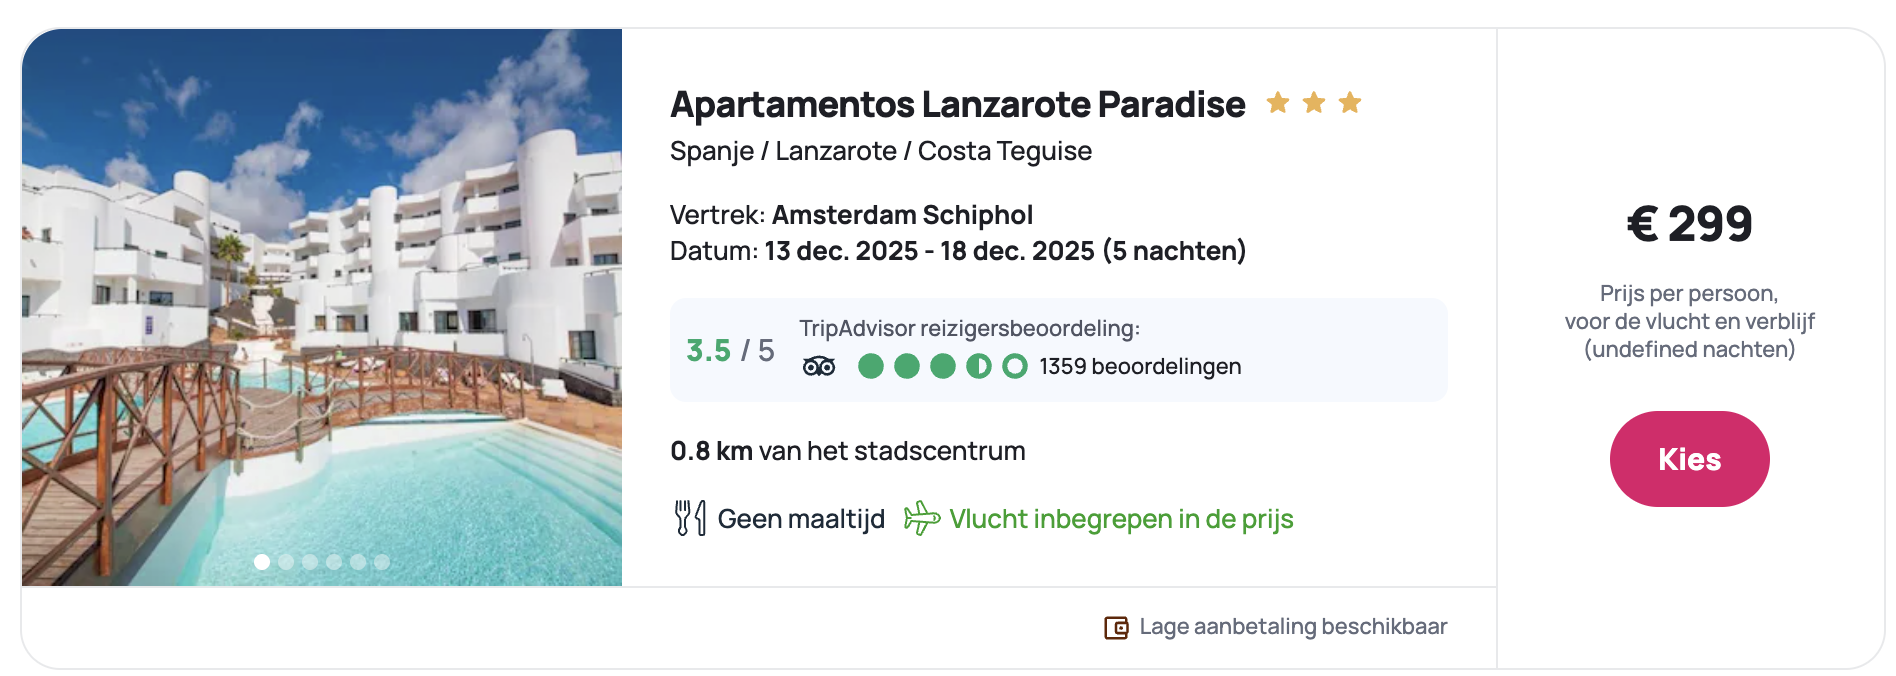Click the € 299 price
Image resolution: width=1896 pixels, height=676 pixels.
coord(1689,224)
